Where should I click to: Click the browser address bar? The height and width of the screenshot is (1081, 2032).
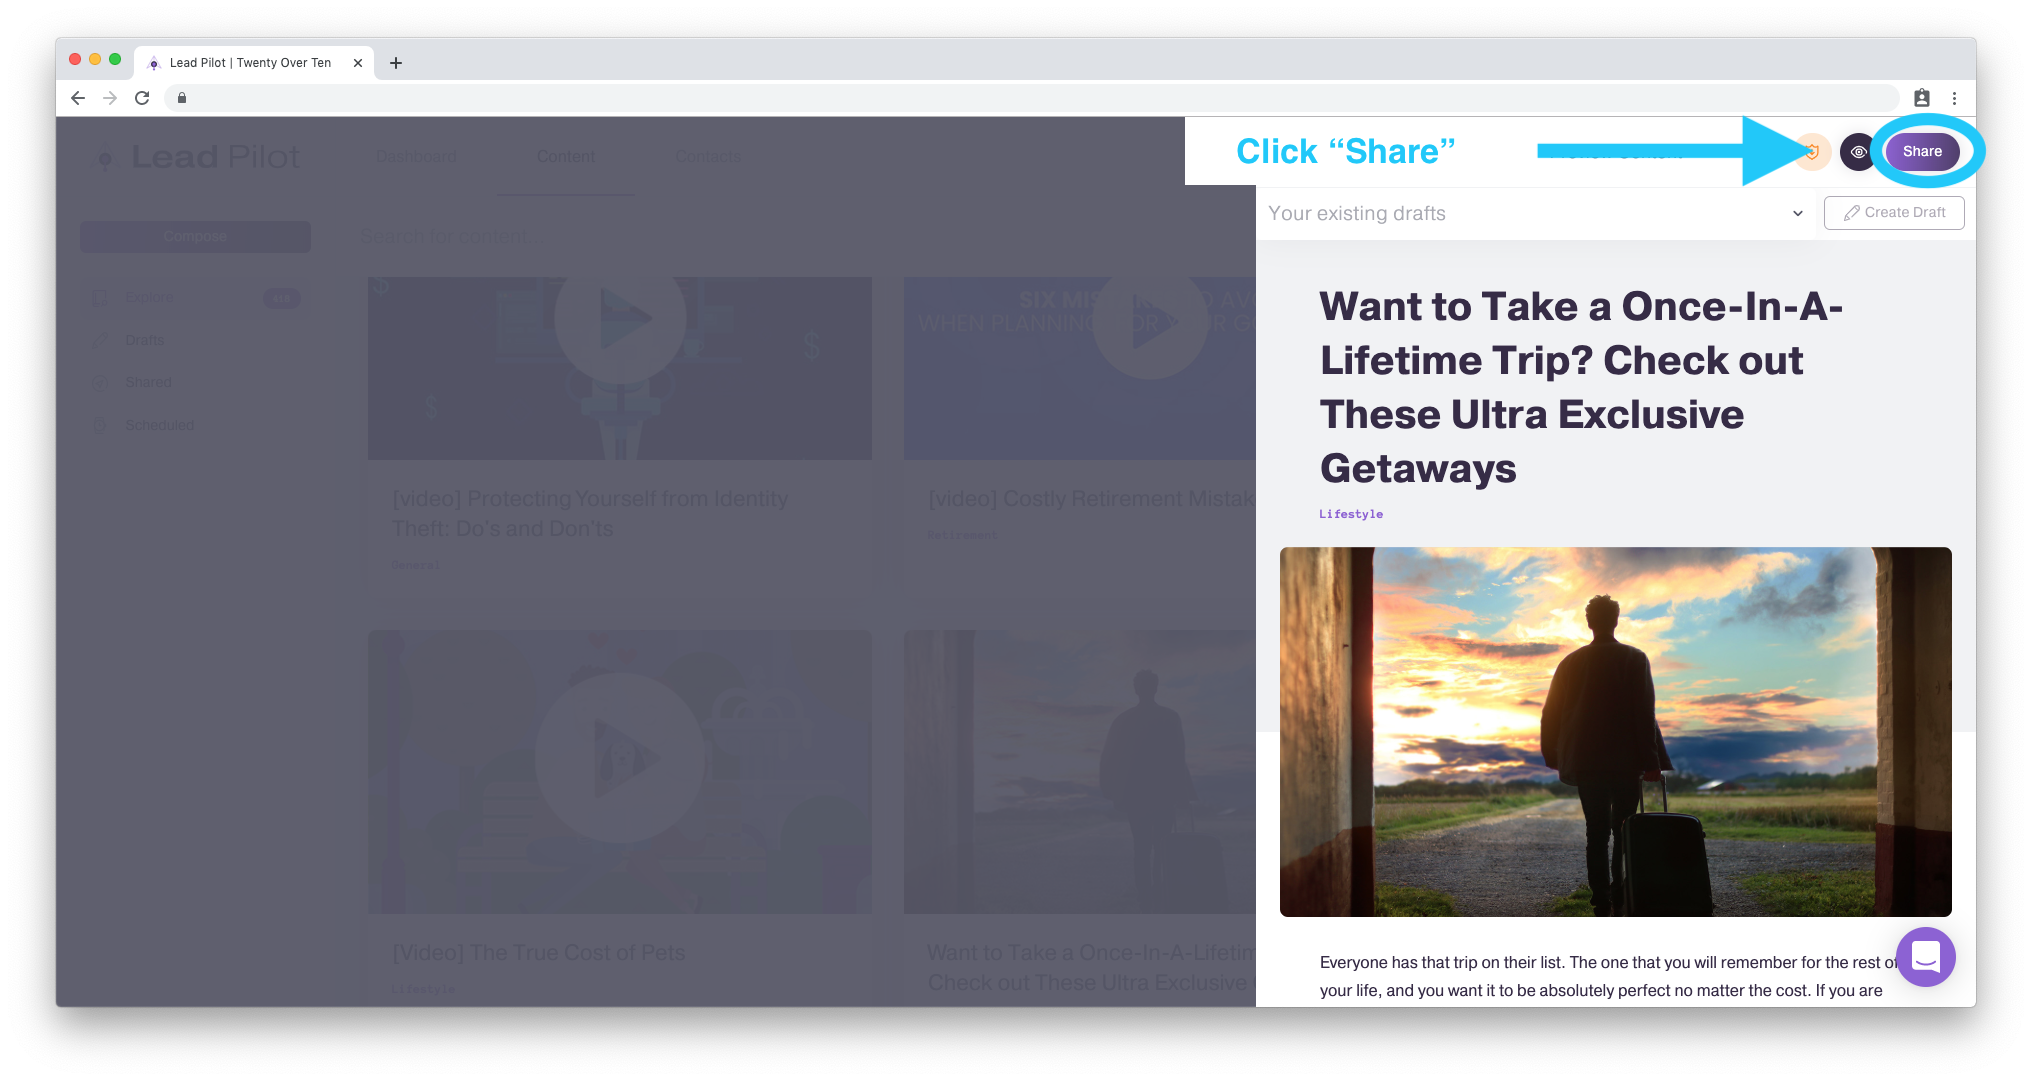pos(1030,98)
